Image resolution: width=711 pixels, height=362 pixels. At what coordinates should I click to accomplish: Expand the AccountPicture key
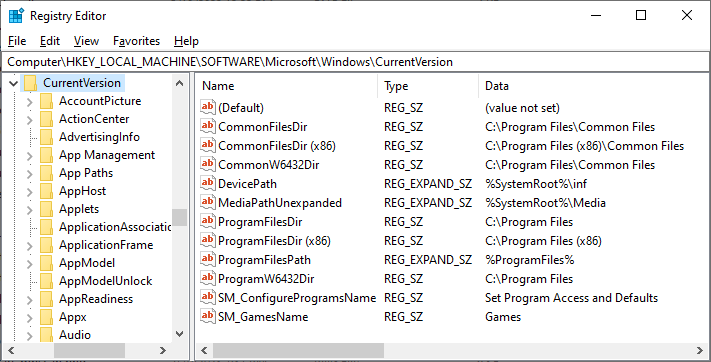point(29,102)
